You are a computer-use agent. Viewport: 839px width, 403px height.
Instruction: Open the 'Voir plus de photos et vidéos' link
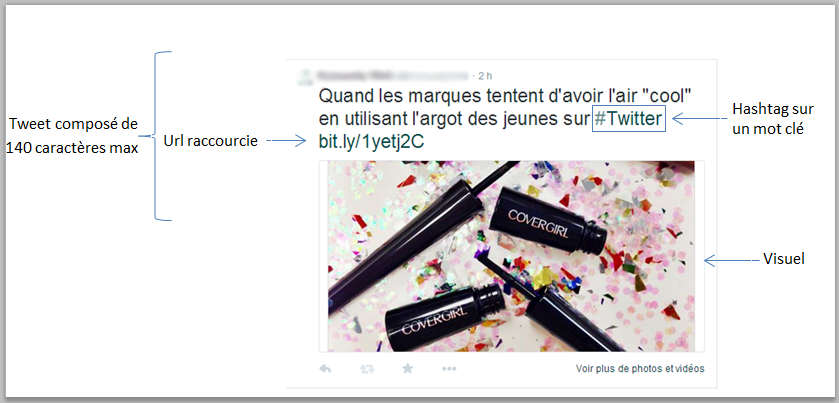[640, 369]
